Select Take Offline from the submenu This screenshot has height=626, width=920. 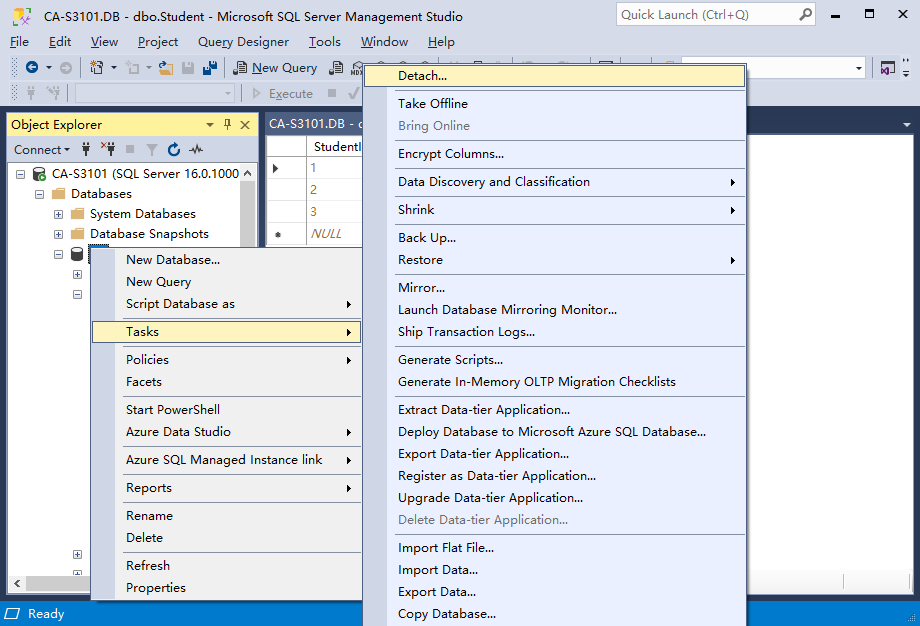point(432,104)
